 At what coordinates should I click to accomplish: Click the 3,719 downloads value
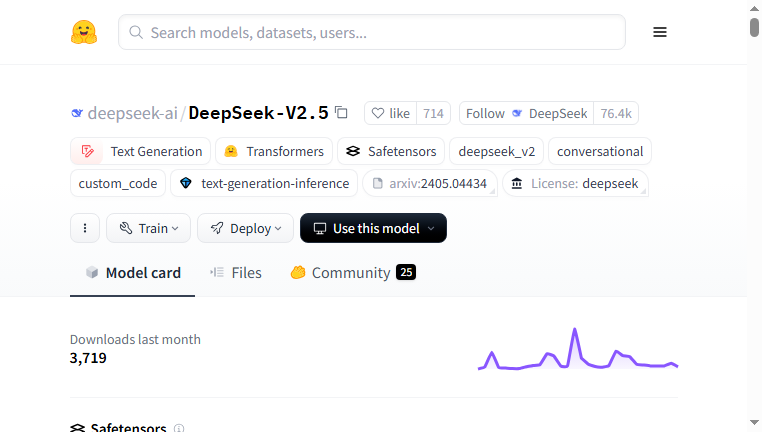point(88,358)
